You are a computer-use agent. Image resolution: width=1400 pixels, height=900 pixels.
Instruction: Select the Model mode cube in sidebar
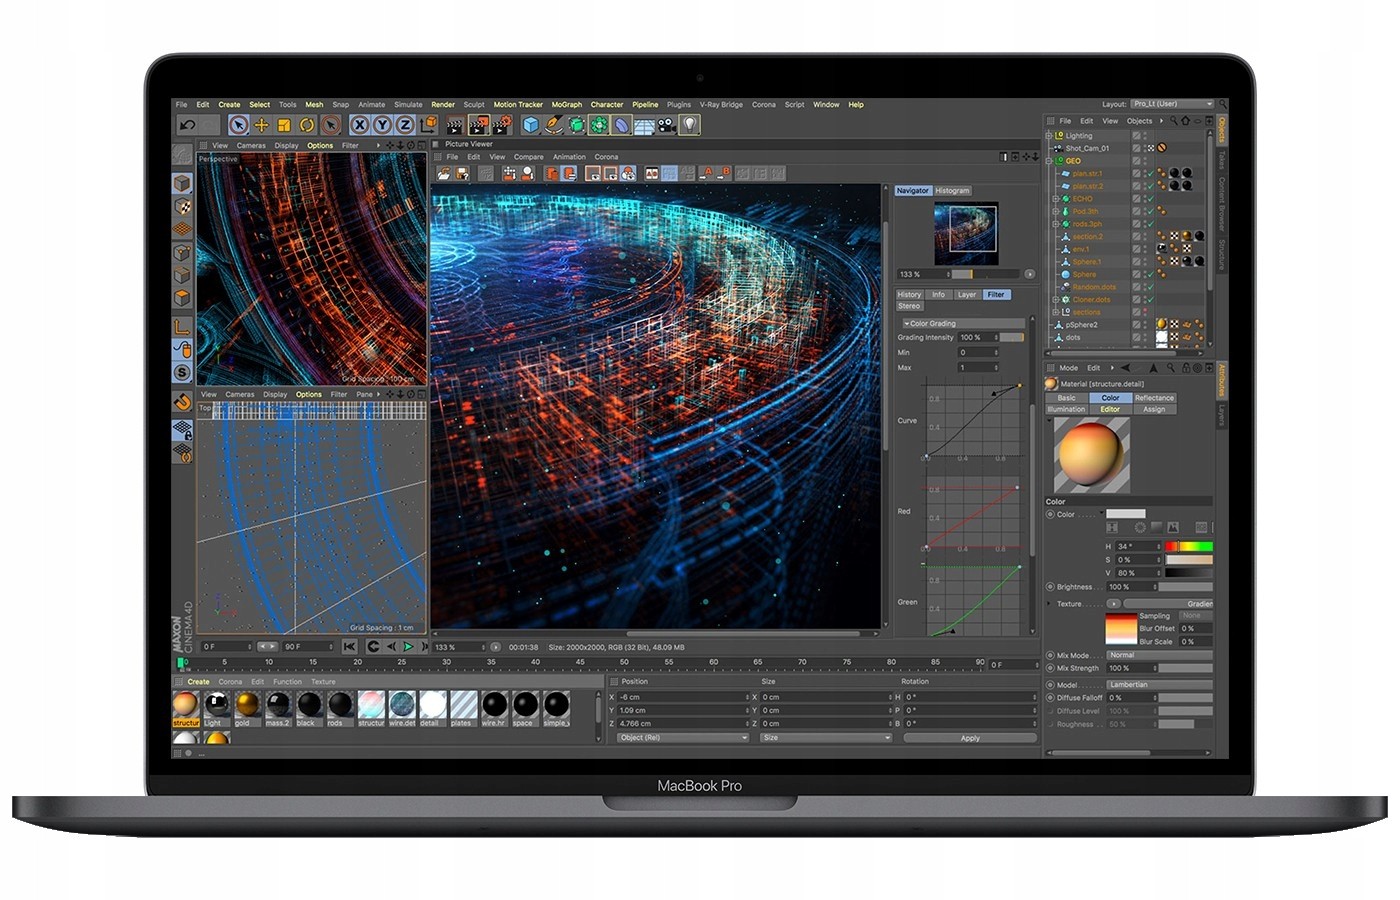click(182, 184)
